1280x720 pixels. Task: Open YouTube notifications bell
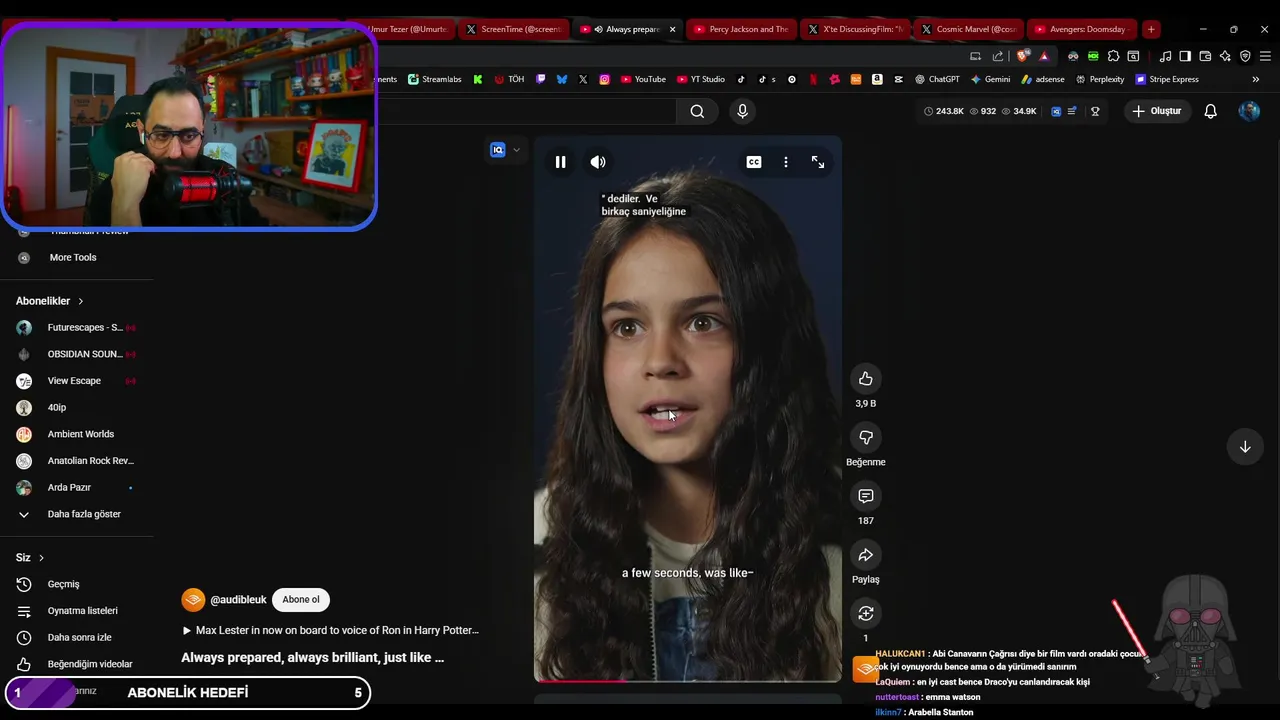(x=1210, y=111)
